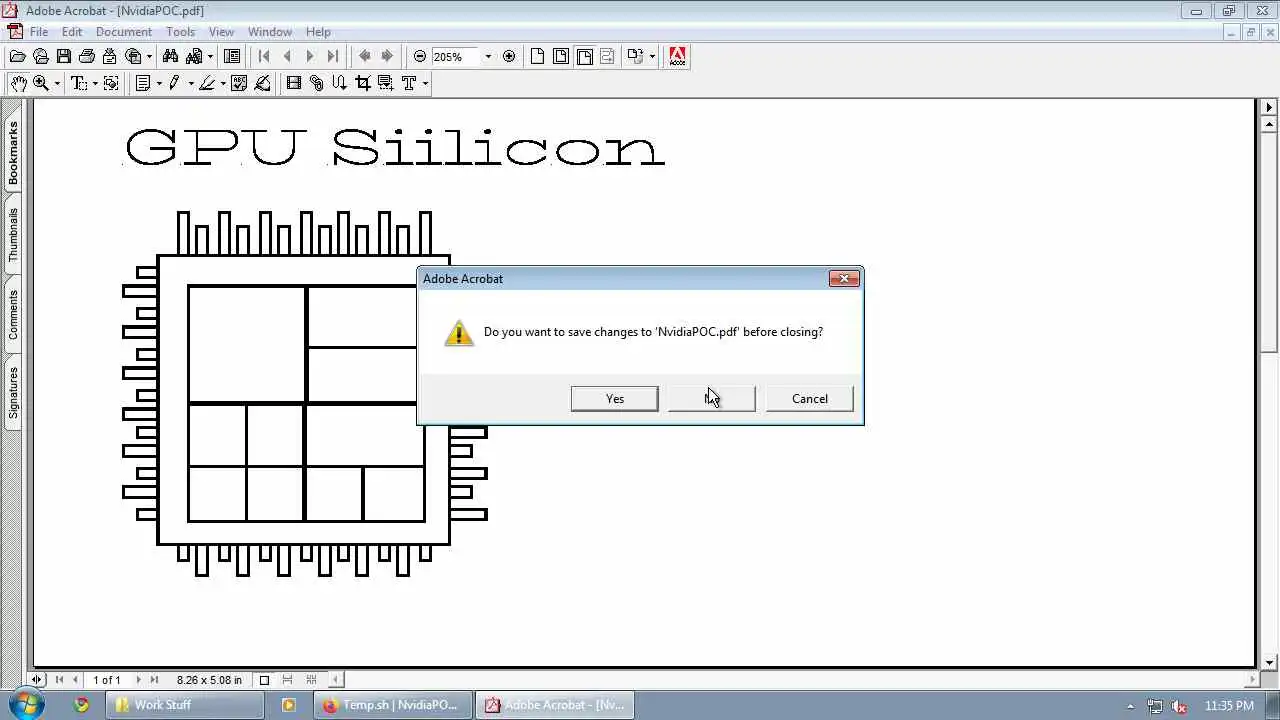The width and height of the screenshot is (1280, 720).
Task: Expand the Text Select tool dropdown arrow
Action: tap(95, 84)
